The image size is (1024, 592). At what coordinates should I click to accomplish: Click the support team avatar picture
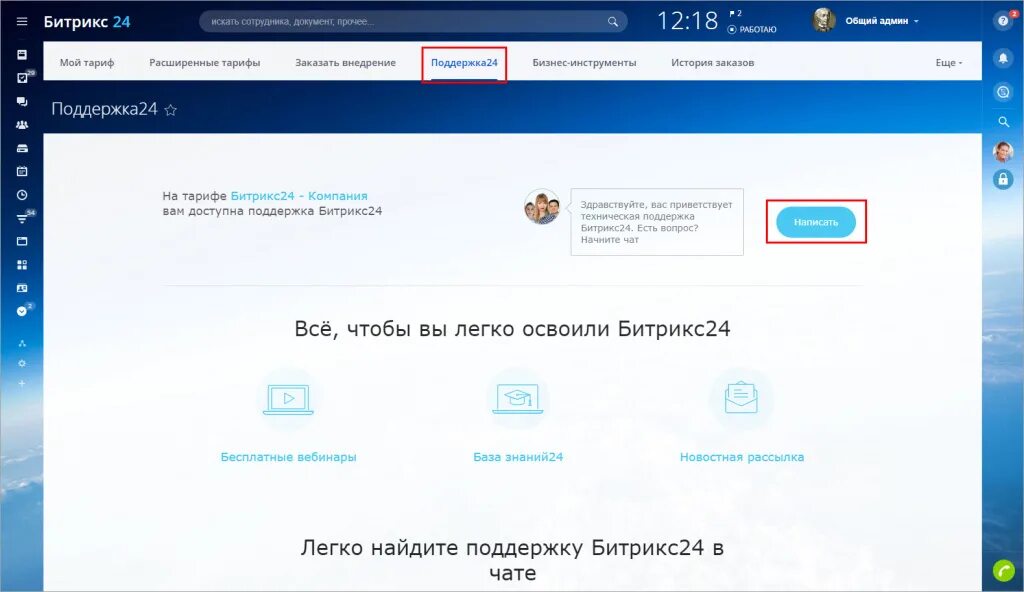542,207
